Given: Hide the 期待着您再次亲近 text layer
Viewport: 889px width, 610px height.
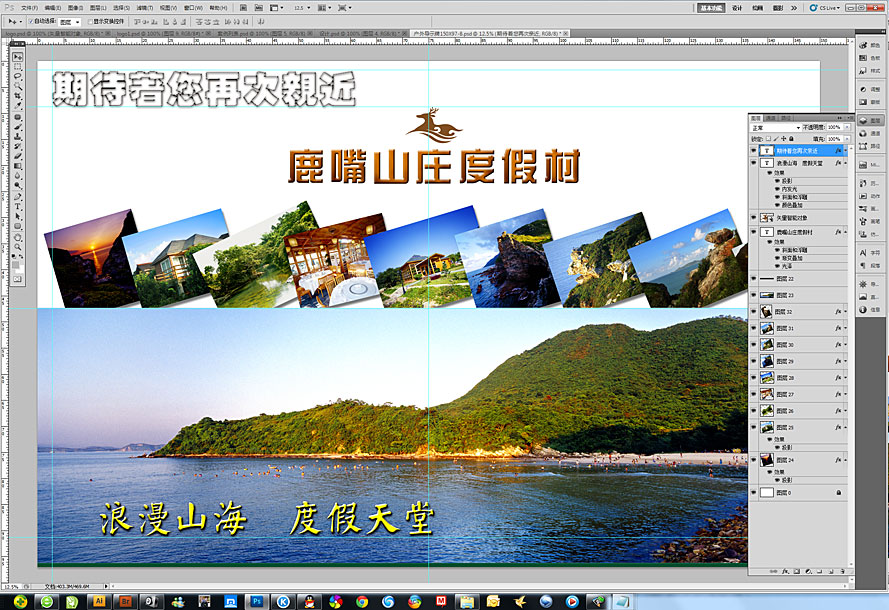Looking at the screenshot, I should tap(753, 150).
